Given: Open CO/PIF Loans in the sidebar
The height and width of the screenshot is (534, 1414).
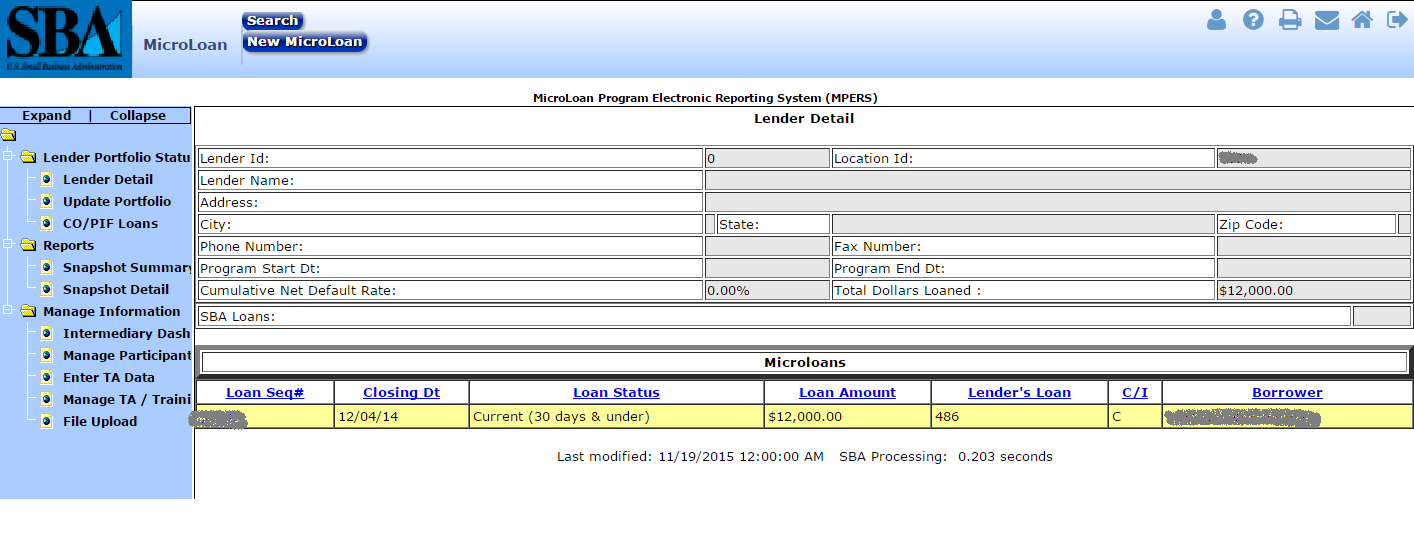Looking at the screenshot, I should [110, 223].
